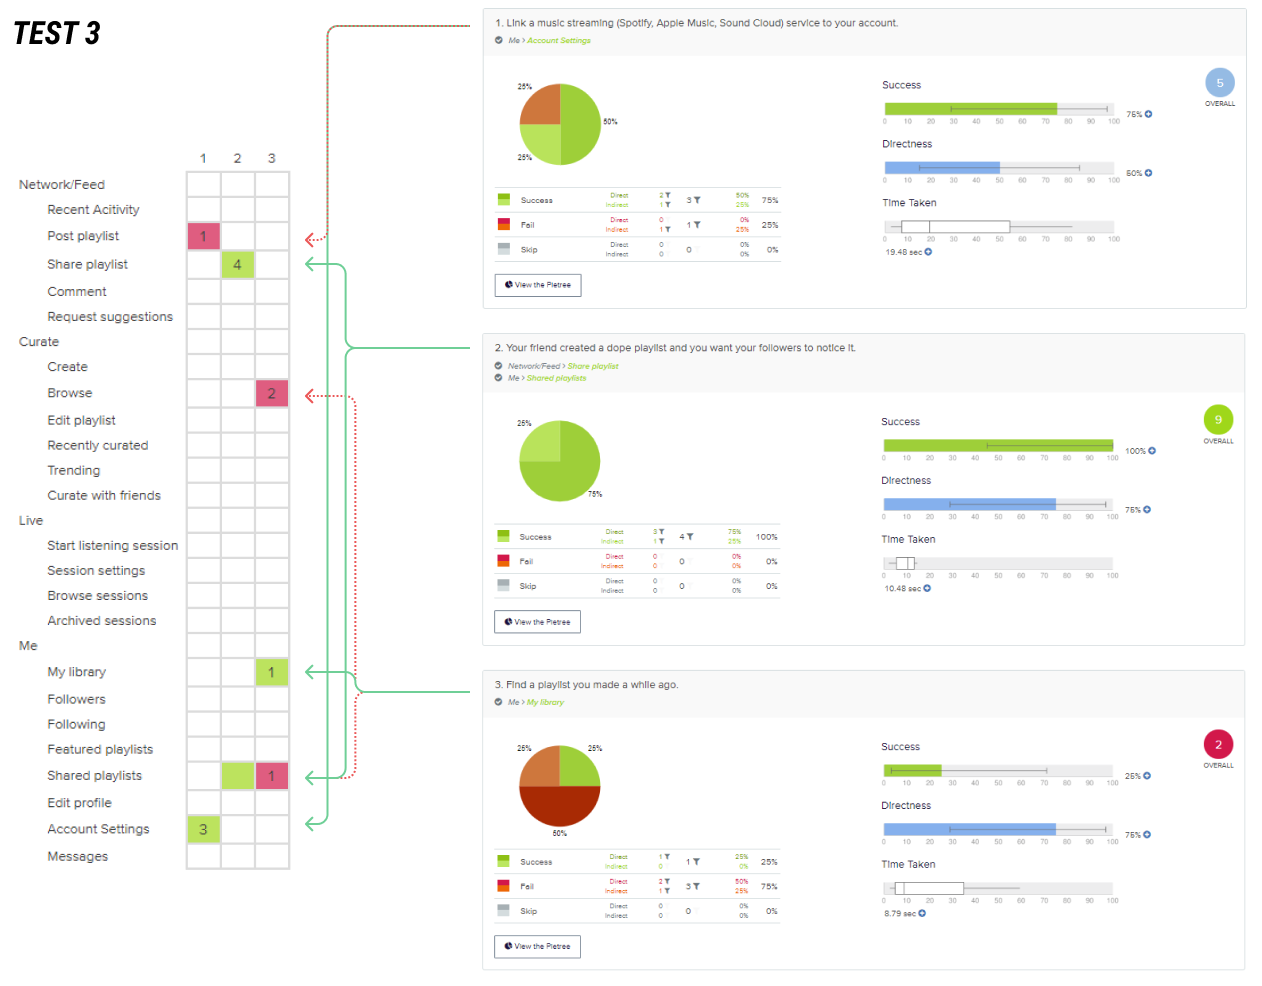Select the green cell 1 in My library row

pos(271,672)
